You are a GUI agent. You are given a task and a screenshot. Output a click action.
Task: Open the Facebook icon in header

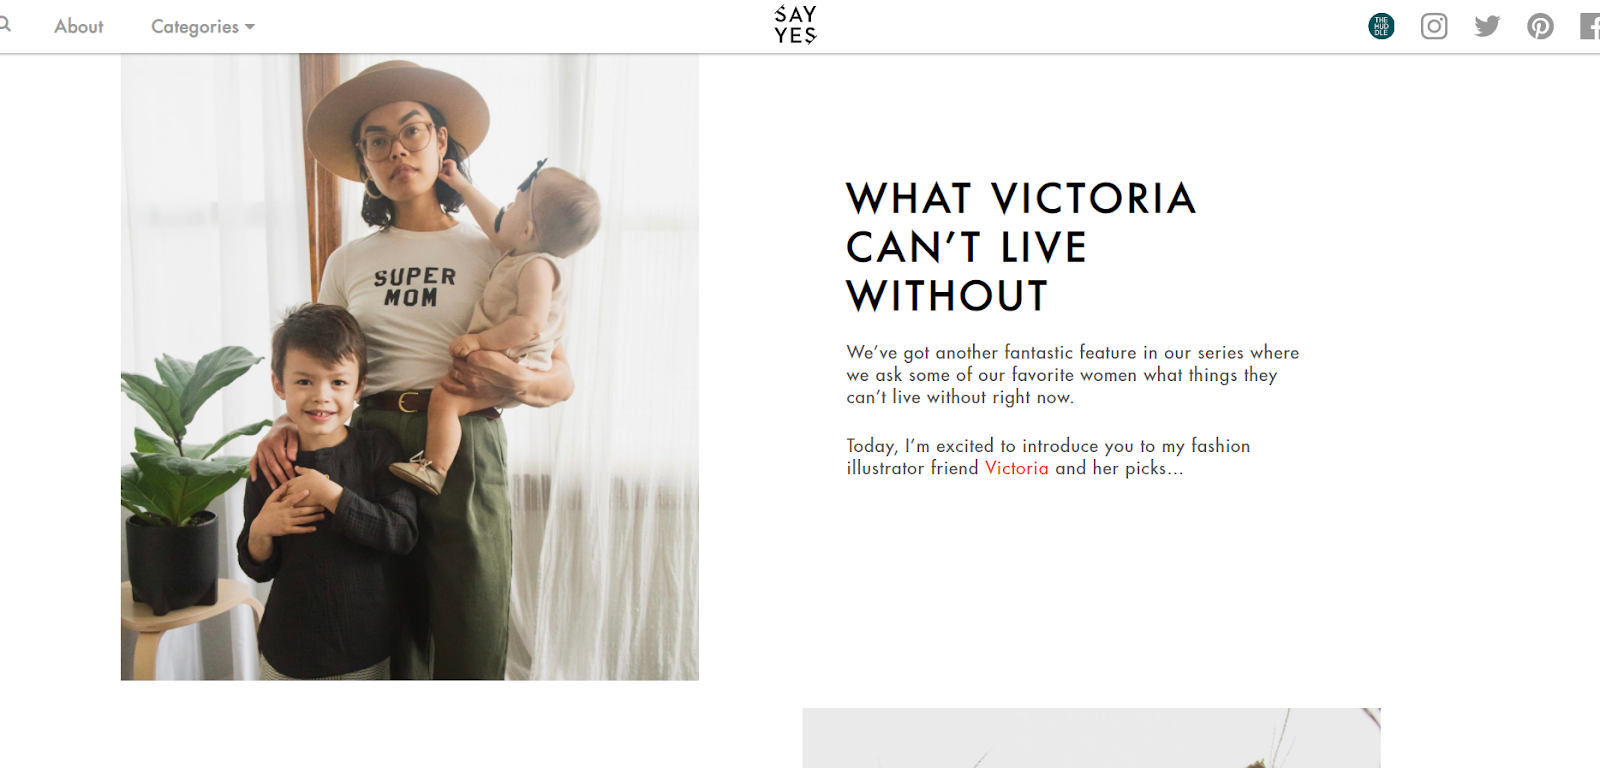[x=1590, y=26]
